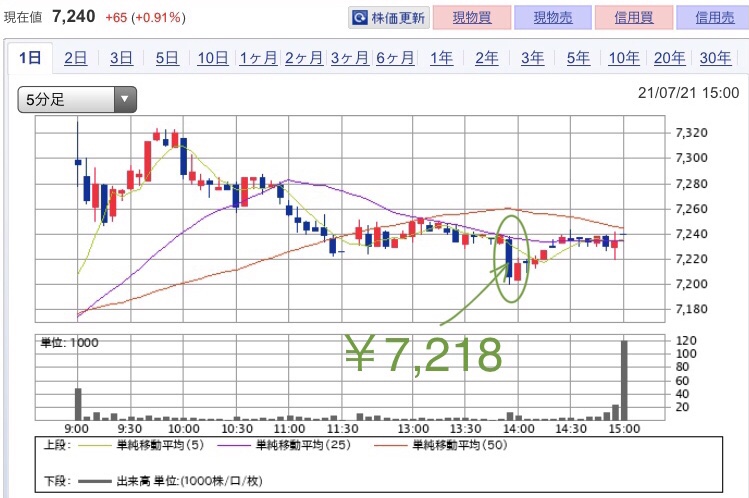Click the 株価更新 refresh button
749x498 pixels.
389,18
